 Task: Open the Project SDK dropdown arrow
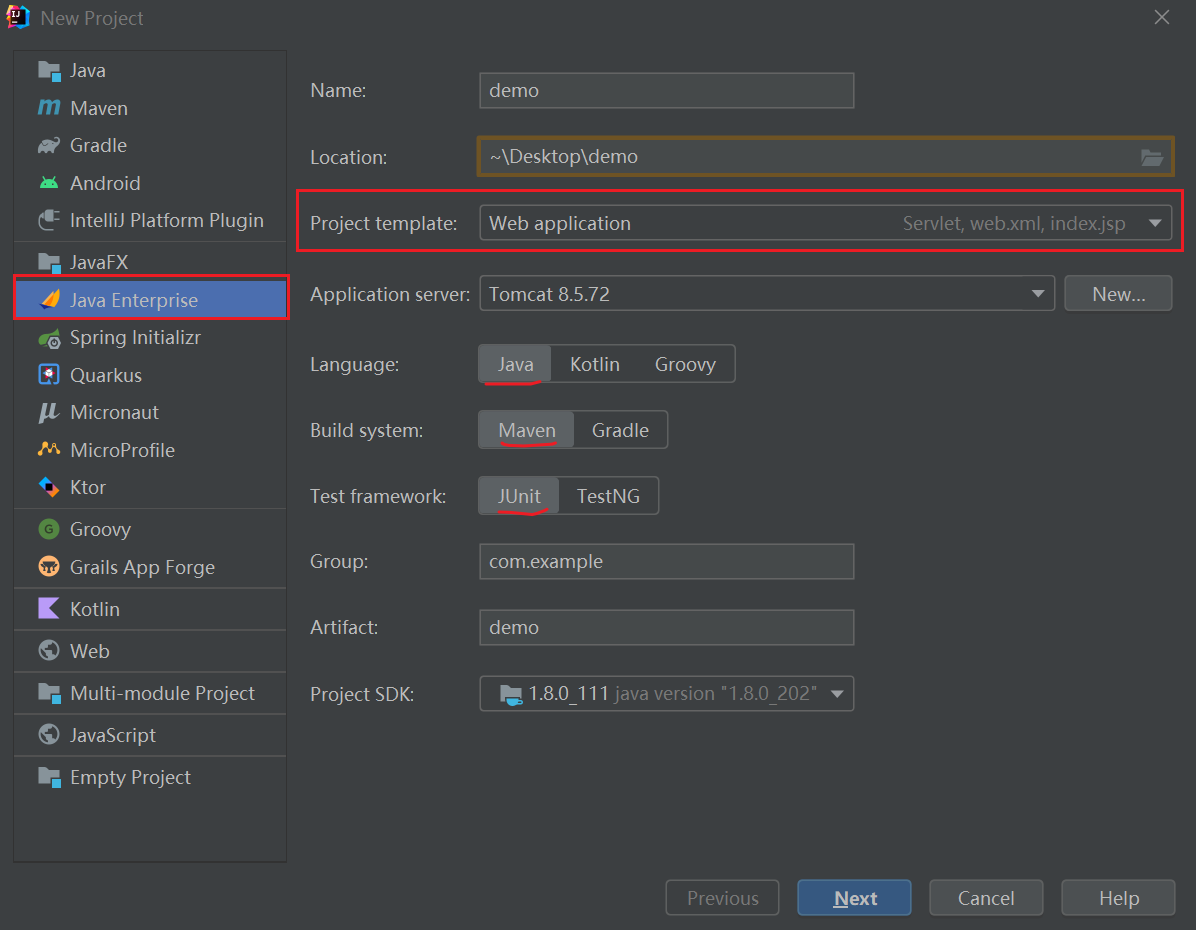coord(837,694)
